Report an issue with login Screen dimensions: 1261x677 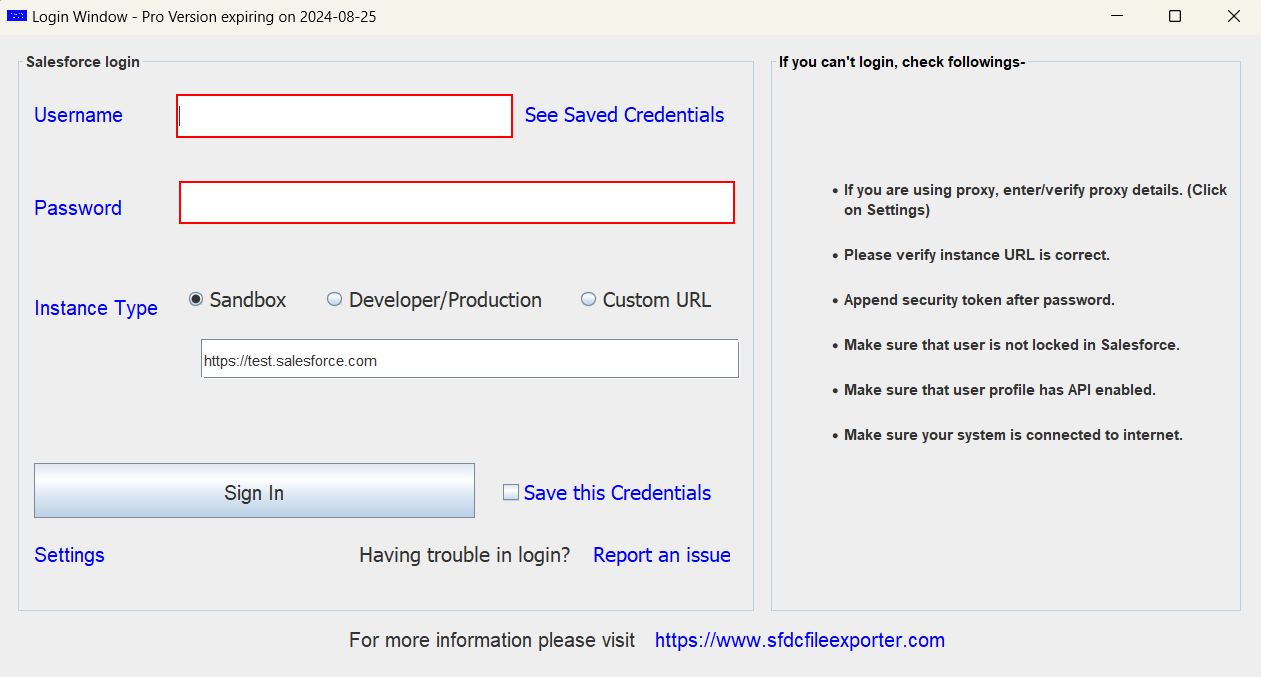tap(661, 555)
